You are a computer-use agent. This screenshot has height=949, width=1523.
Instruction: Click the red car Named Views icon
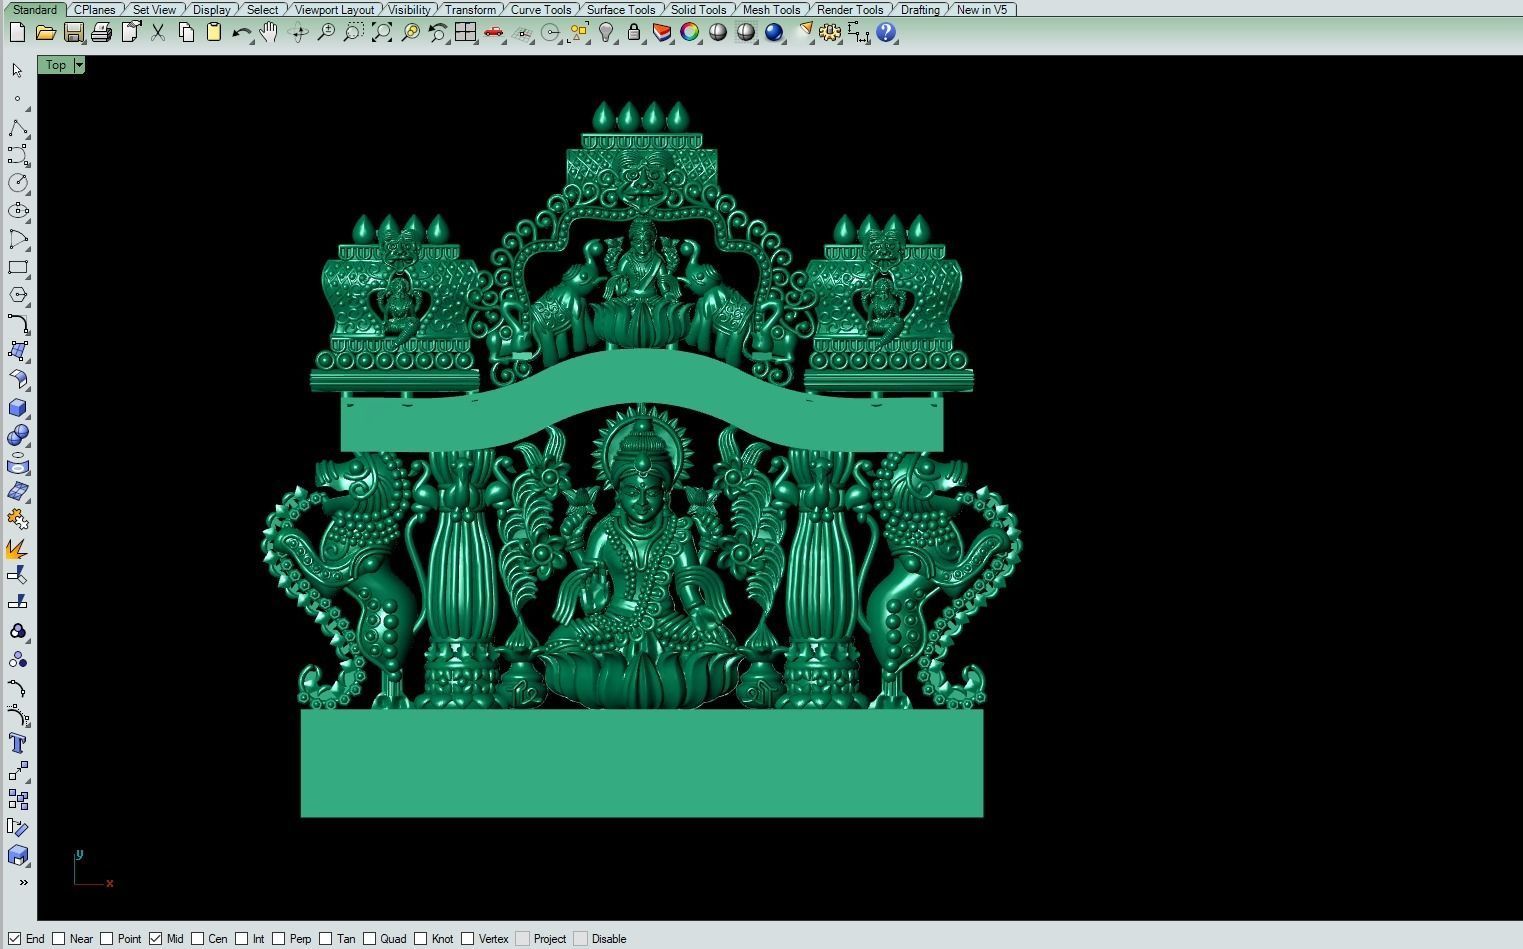(493, 33)
